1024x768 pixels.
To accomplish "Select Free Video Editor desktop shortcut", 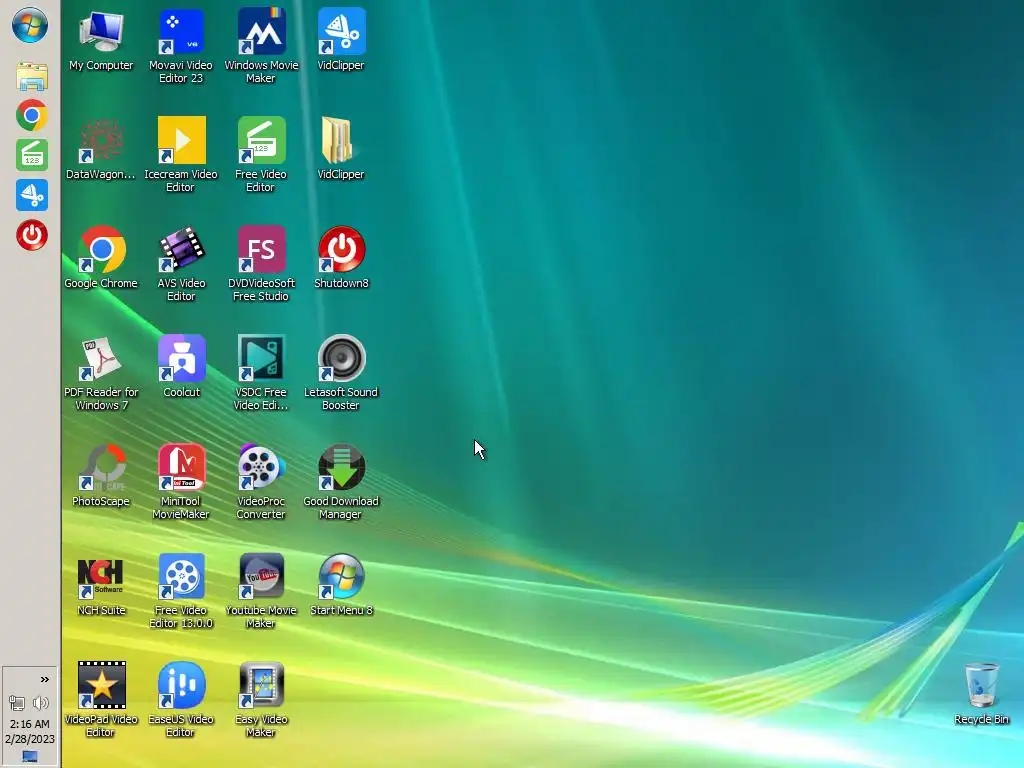I will pos(261,155).
